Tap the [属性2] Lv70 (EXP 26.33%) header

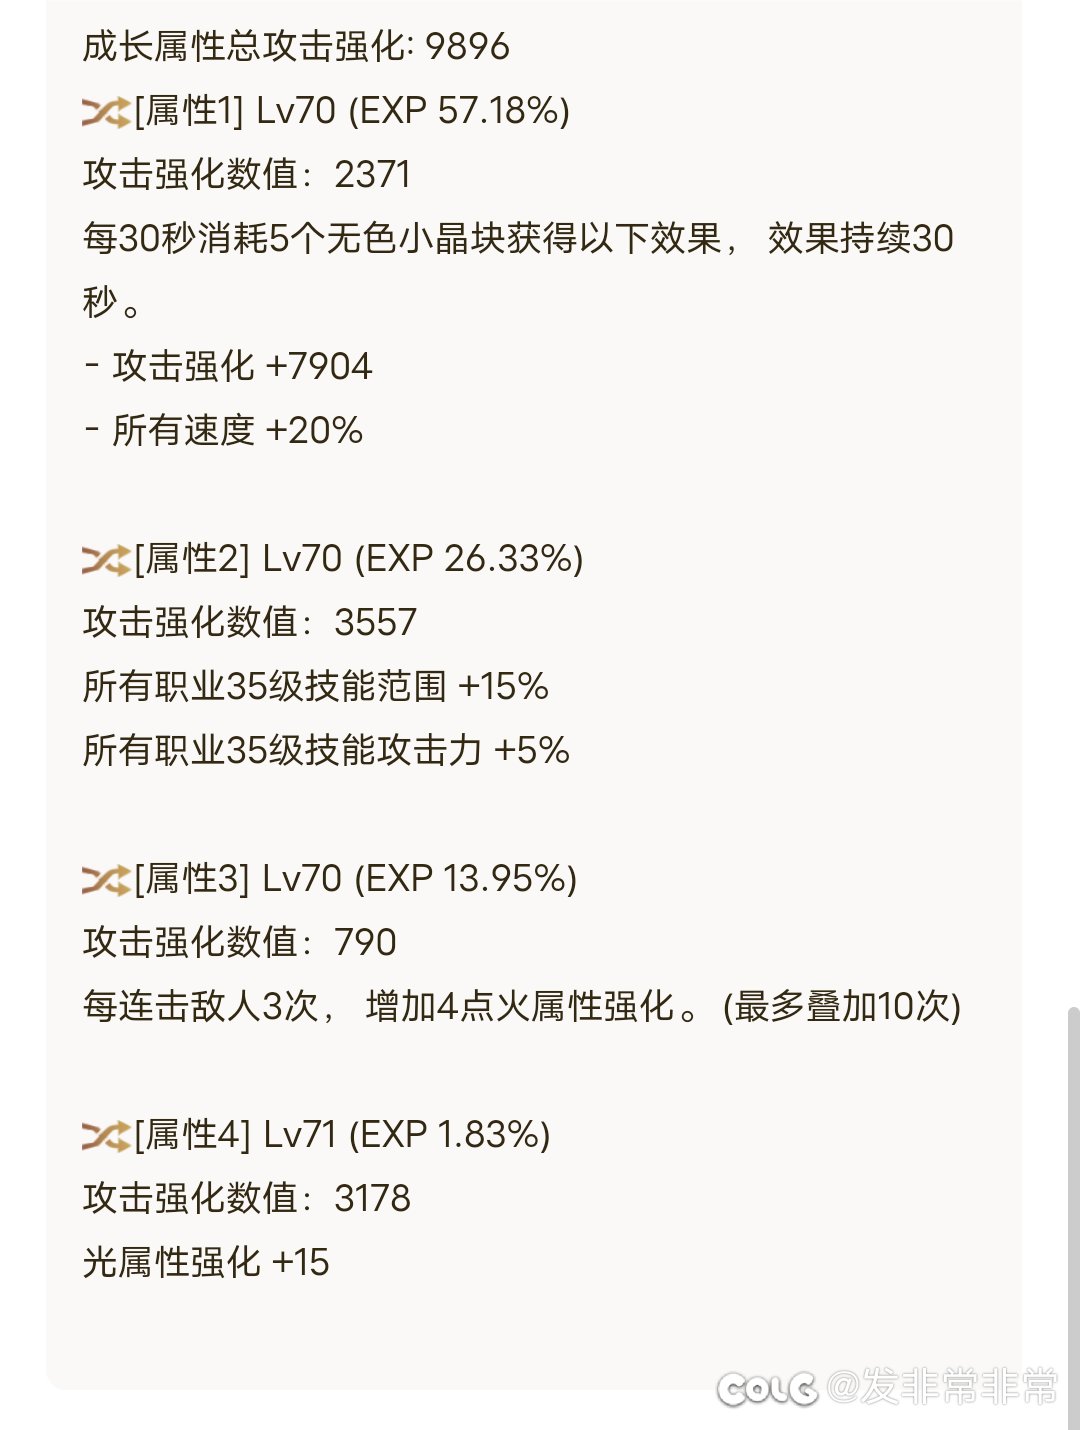(358, 559)
